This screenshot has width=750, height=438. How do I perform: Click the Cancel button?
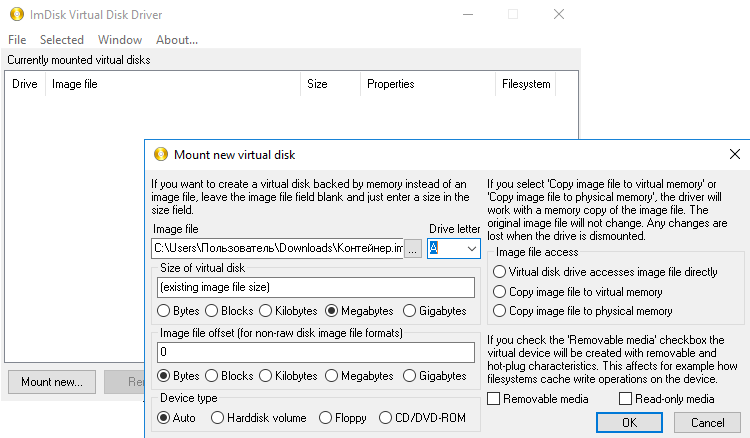tap(707, 423)
